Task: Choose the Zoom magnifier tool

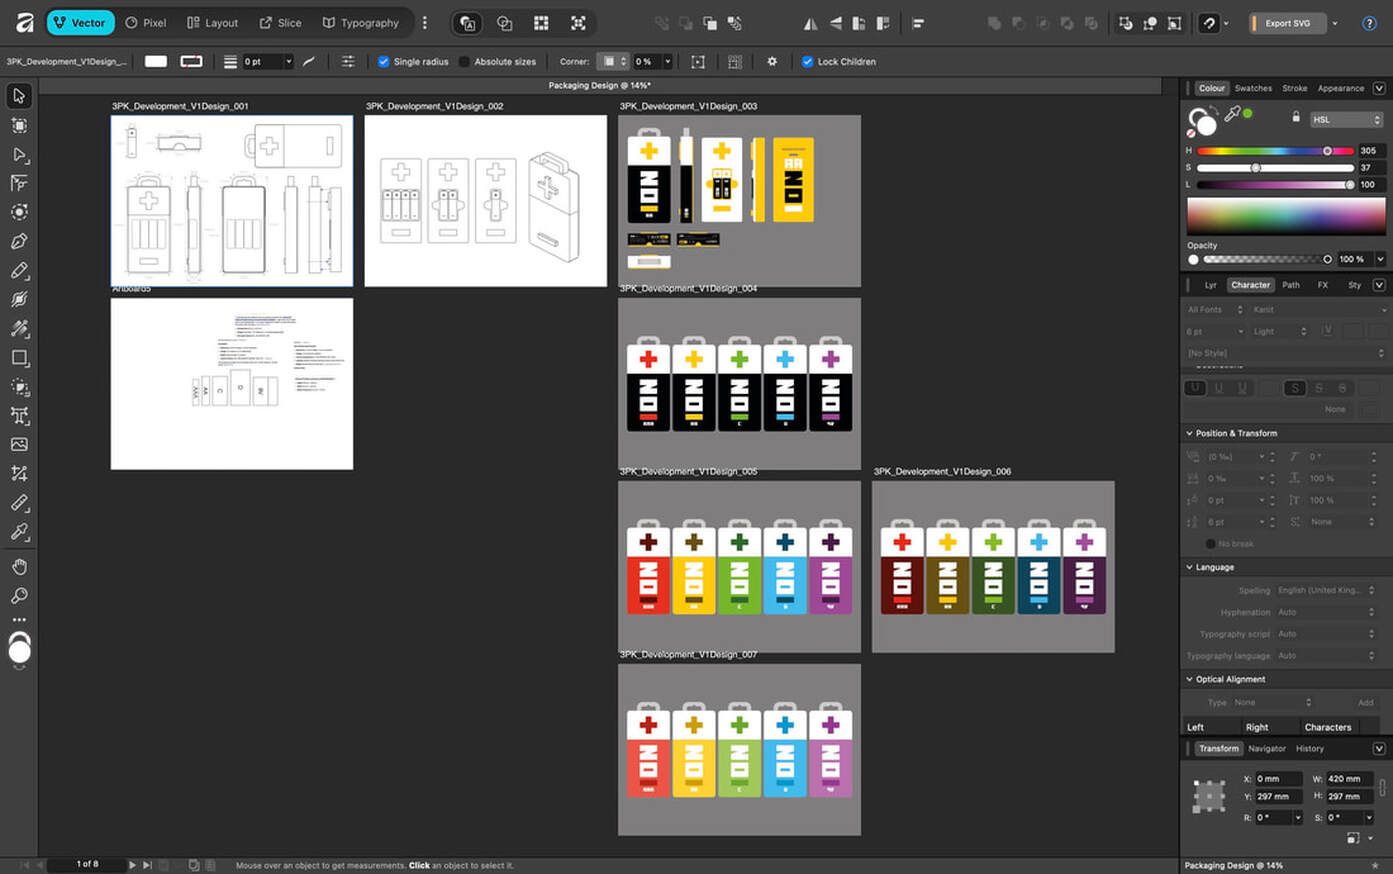Action: coord(19,596)
